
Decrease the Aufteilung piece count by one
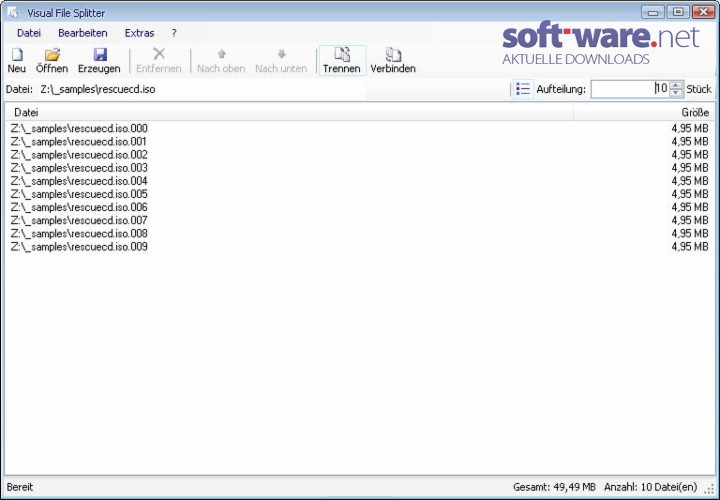(x=676, y=92)
